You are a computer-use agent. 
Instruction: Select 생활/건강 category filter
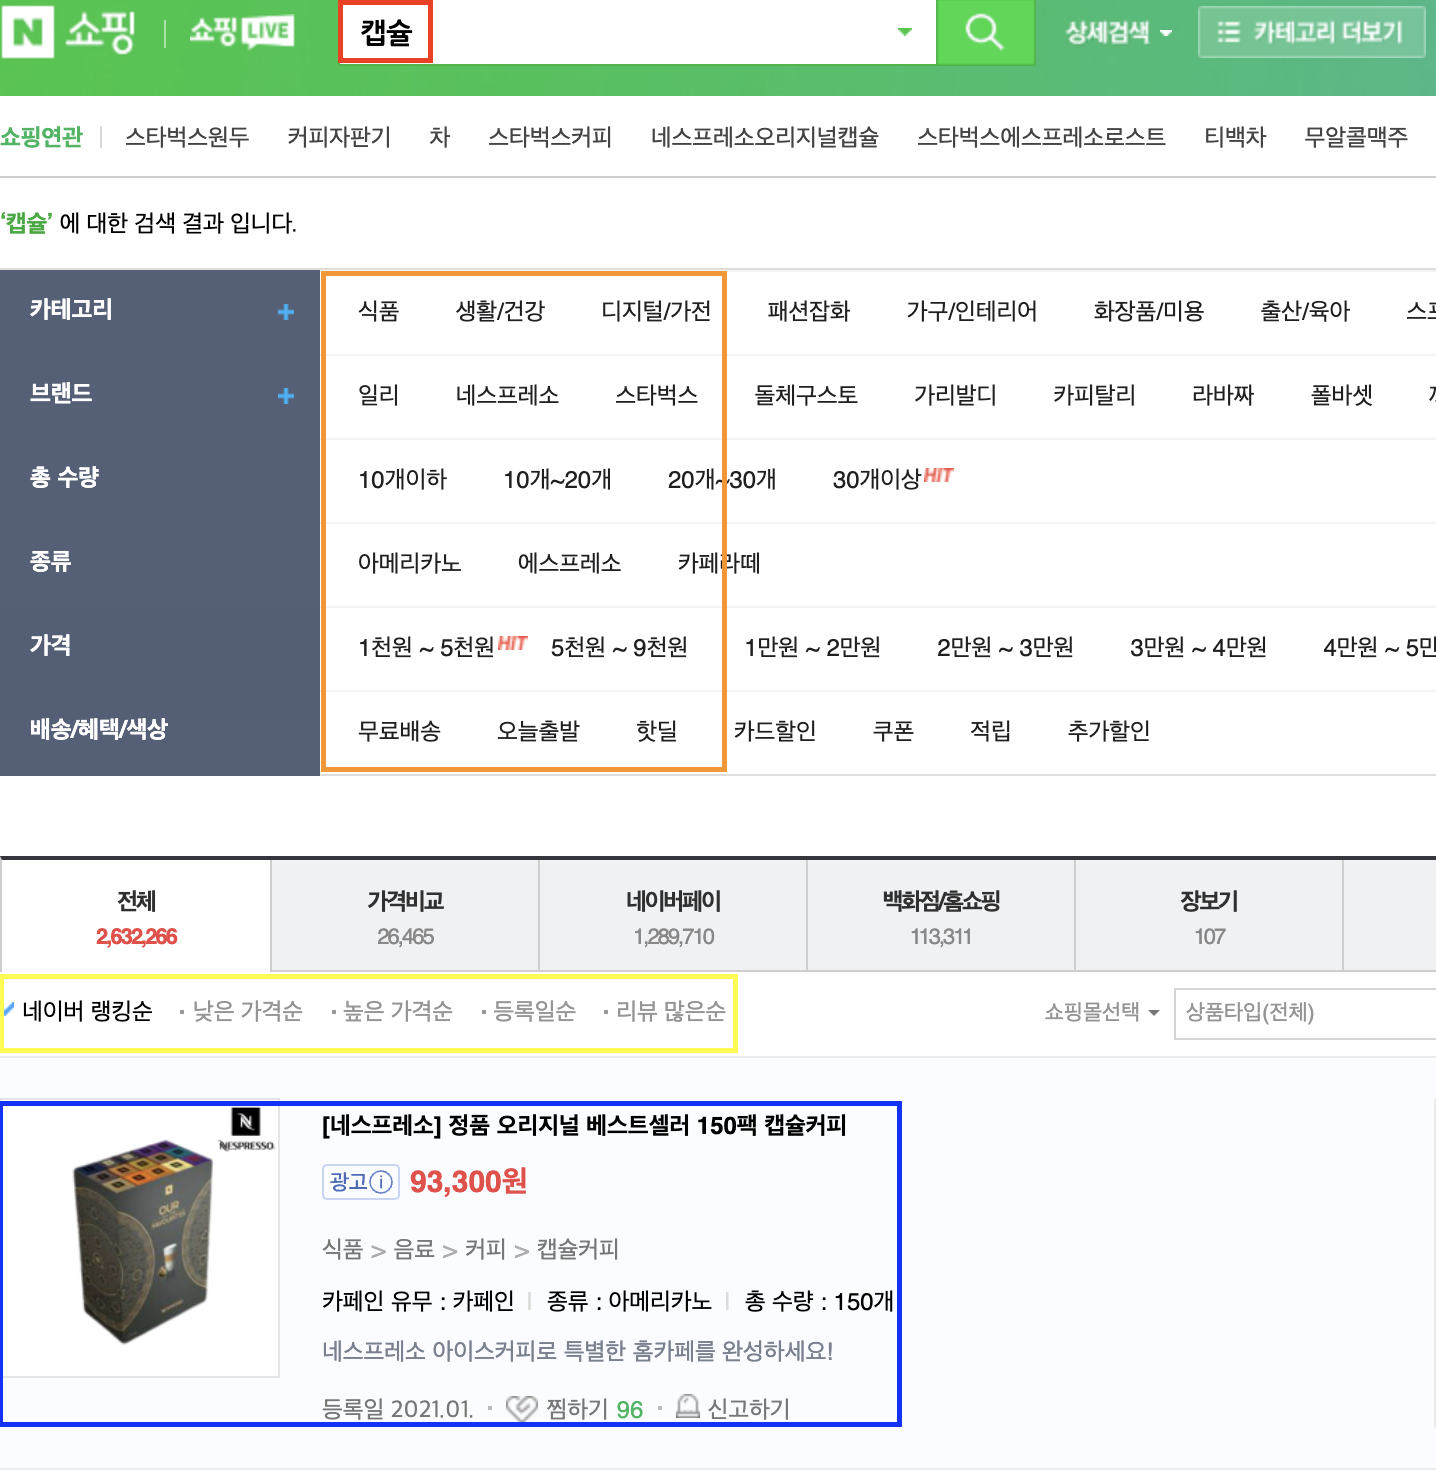(500, 311)
